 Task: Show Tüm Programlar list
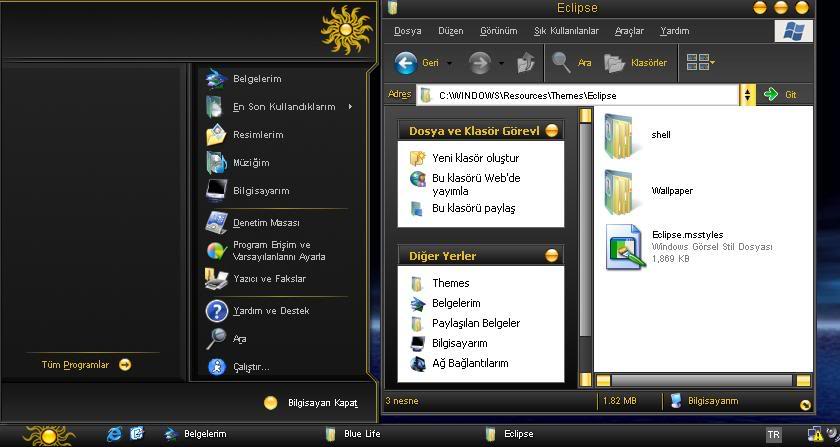click(86, 365)
